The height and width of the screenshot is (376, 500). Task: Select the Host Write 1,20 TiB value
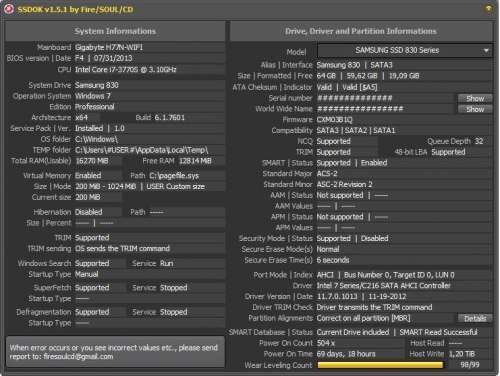point(462,354)
